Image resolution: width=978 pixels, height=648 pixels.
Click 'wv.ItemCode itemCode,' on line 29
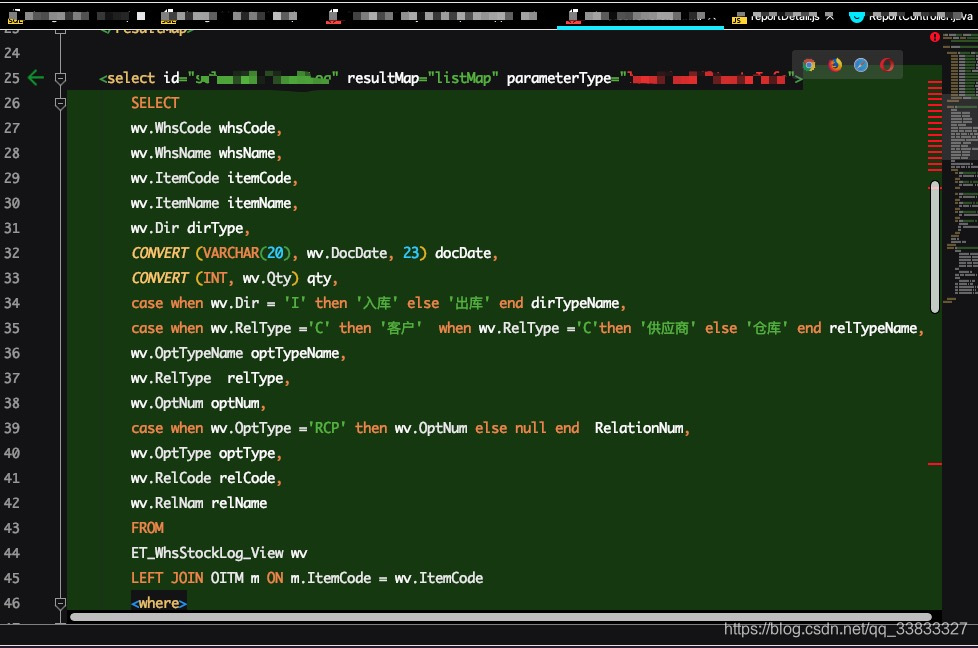click(x=214, y=178)
